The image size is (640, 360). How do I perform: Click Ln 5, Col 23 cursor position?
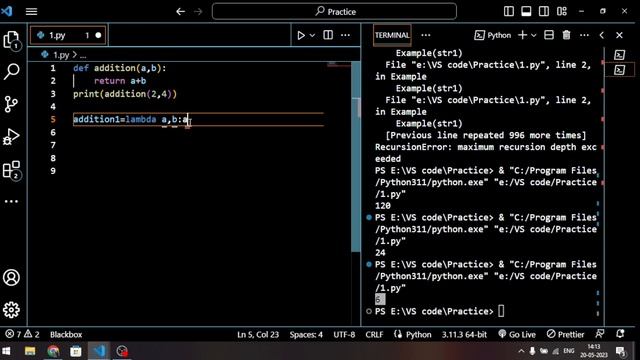[x=258, y=334]
